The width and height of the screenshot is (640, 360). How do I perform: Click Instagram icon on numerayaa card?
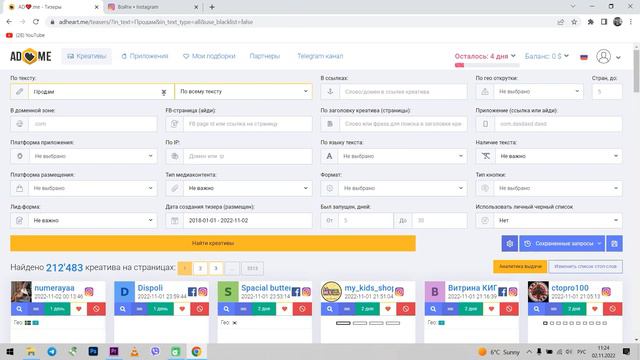coord(89,291)
